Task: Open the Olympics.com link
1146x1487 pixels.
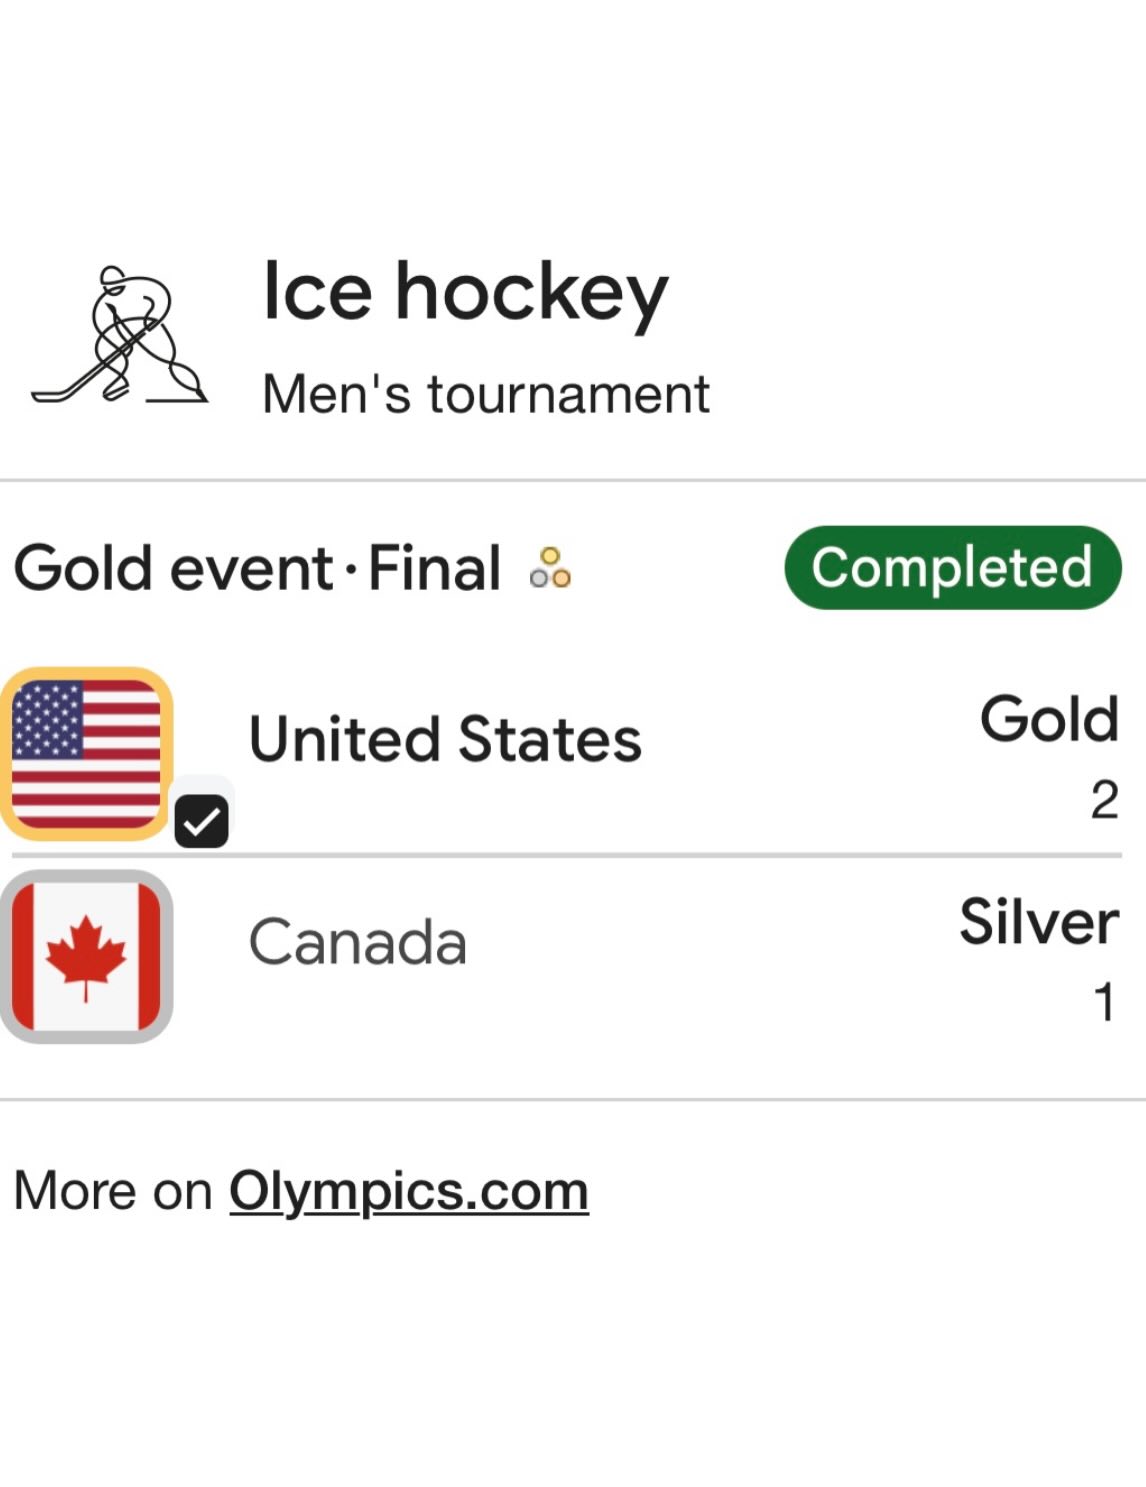Action: click(x=408, y=1191)
